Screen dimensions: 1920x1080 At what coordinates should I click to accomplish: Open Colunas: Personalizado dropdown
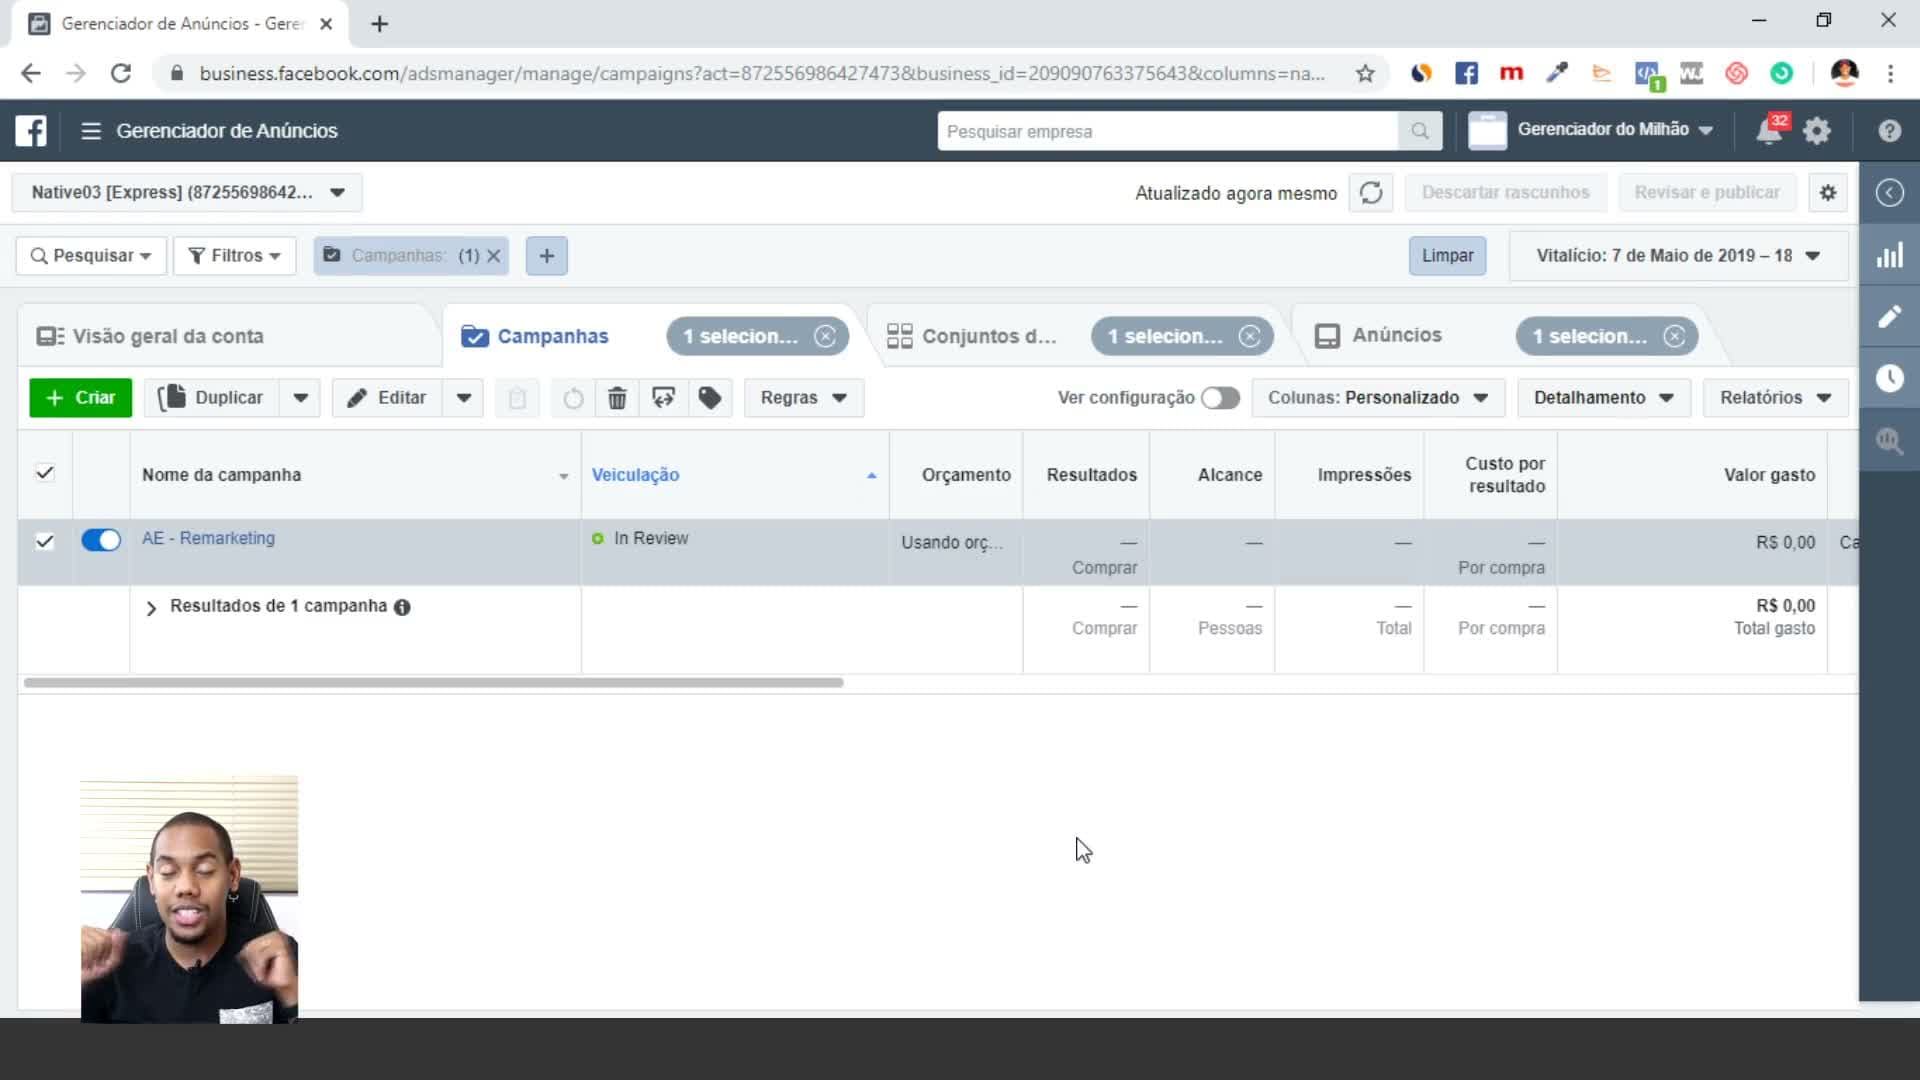pos(1378,398)
